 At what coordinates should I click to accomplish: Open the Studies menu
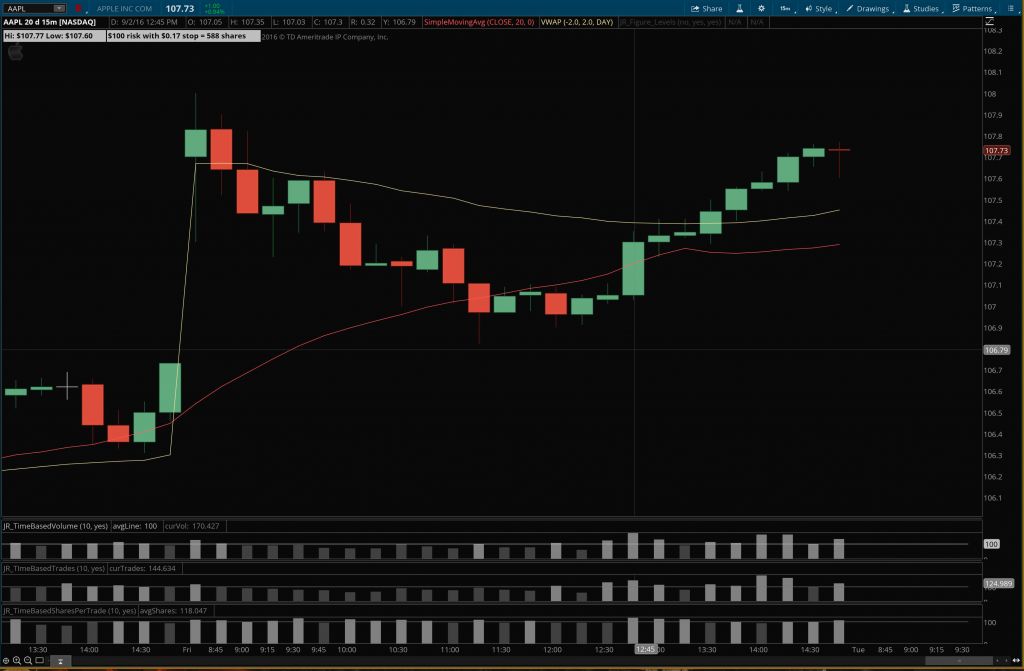coord(921,8)
